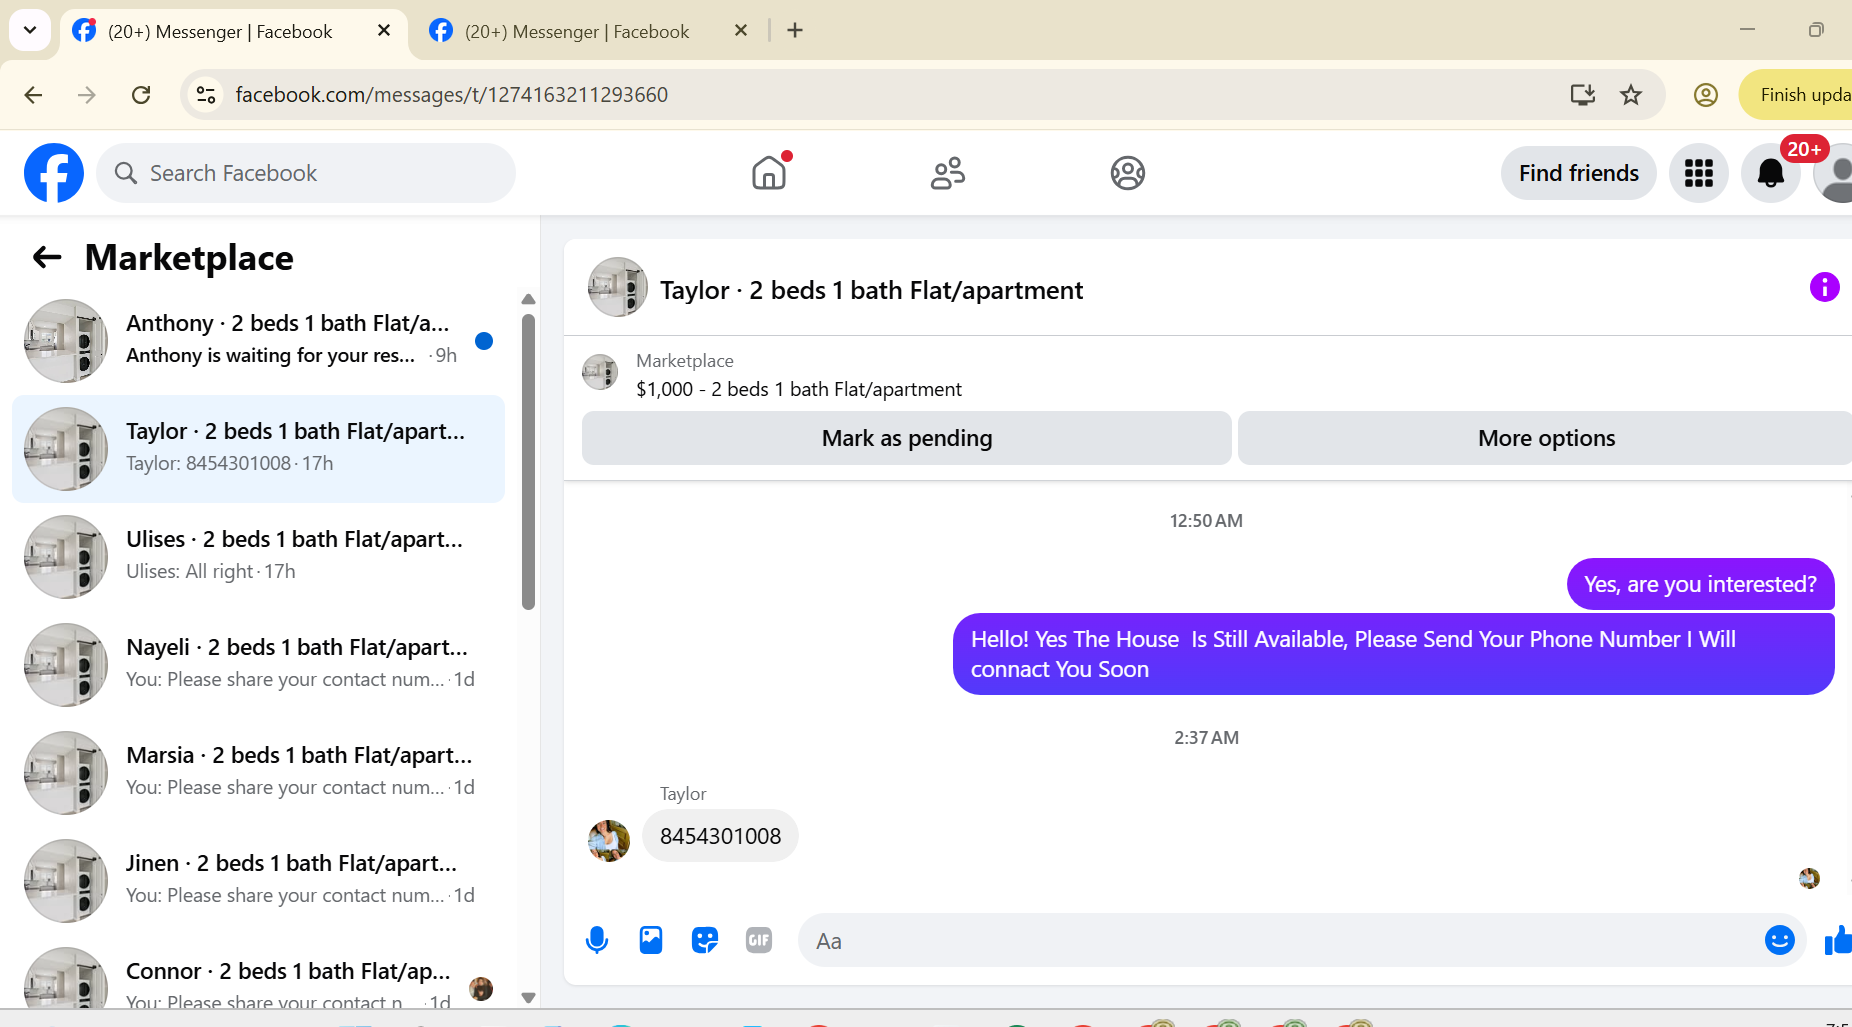
Task: Choose a sticker icon
Action: (705, 940)
